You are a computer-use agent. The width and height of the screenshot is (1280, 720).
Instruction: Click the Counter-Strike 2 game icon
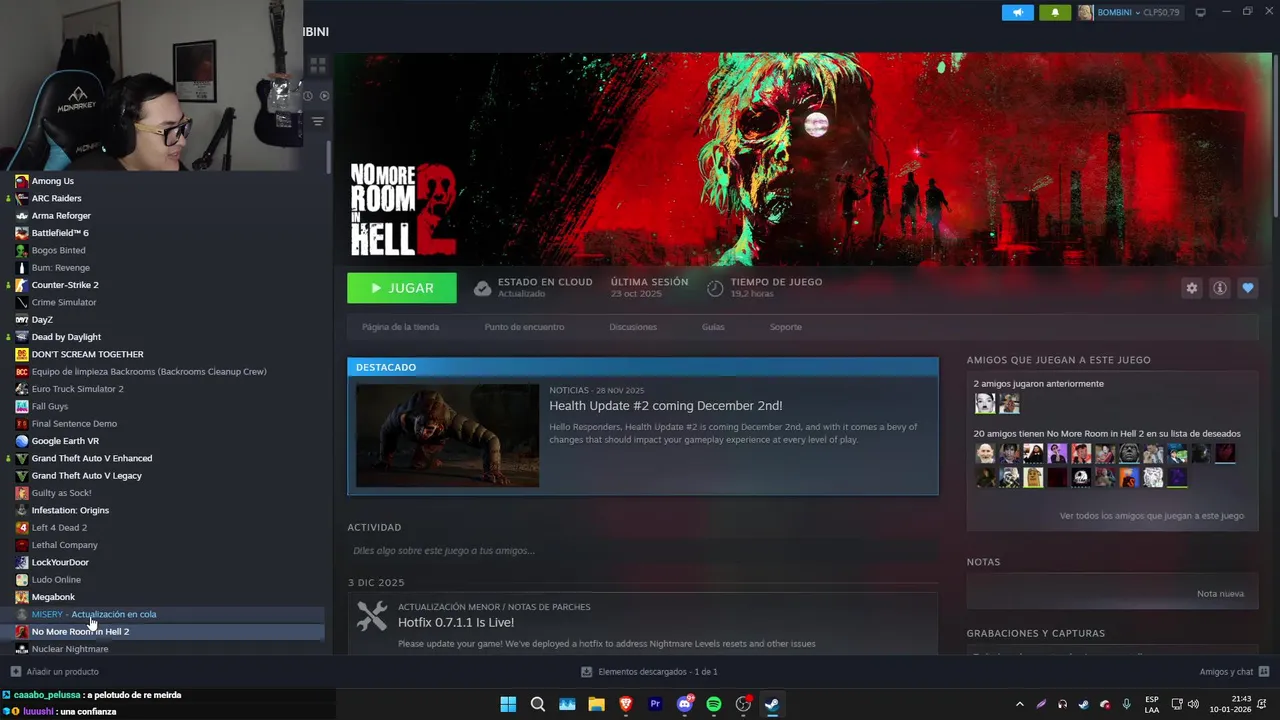coord(21,285)
